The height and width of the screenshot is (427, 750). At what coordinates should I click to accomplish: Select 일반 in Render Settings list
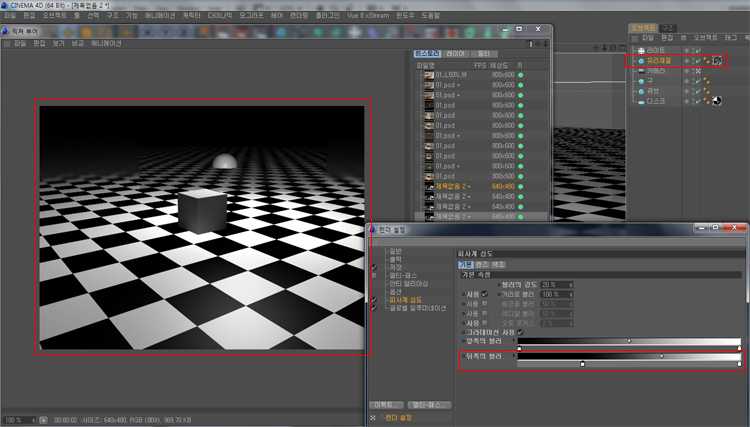[396, 251]
